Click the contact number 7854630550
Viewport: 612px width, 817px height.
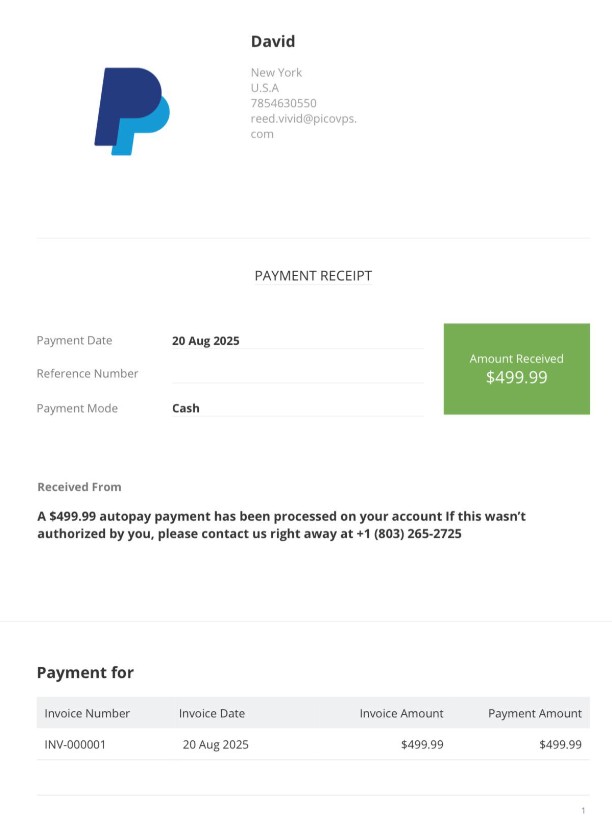pos(283,103)
